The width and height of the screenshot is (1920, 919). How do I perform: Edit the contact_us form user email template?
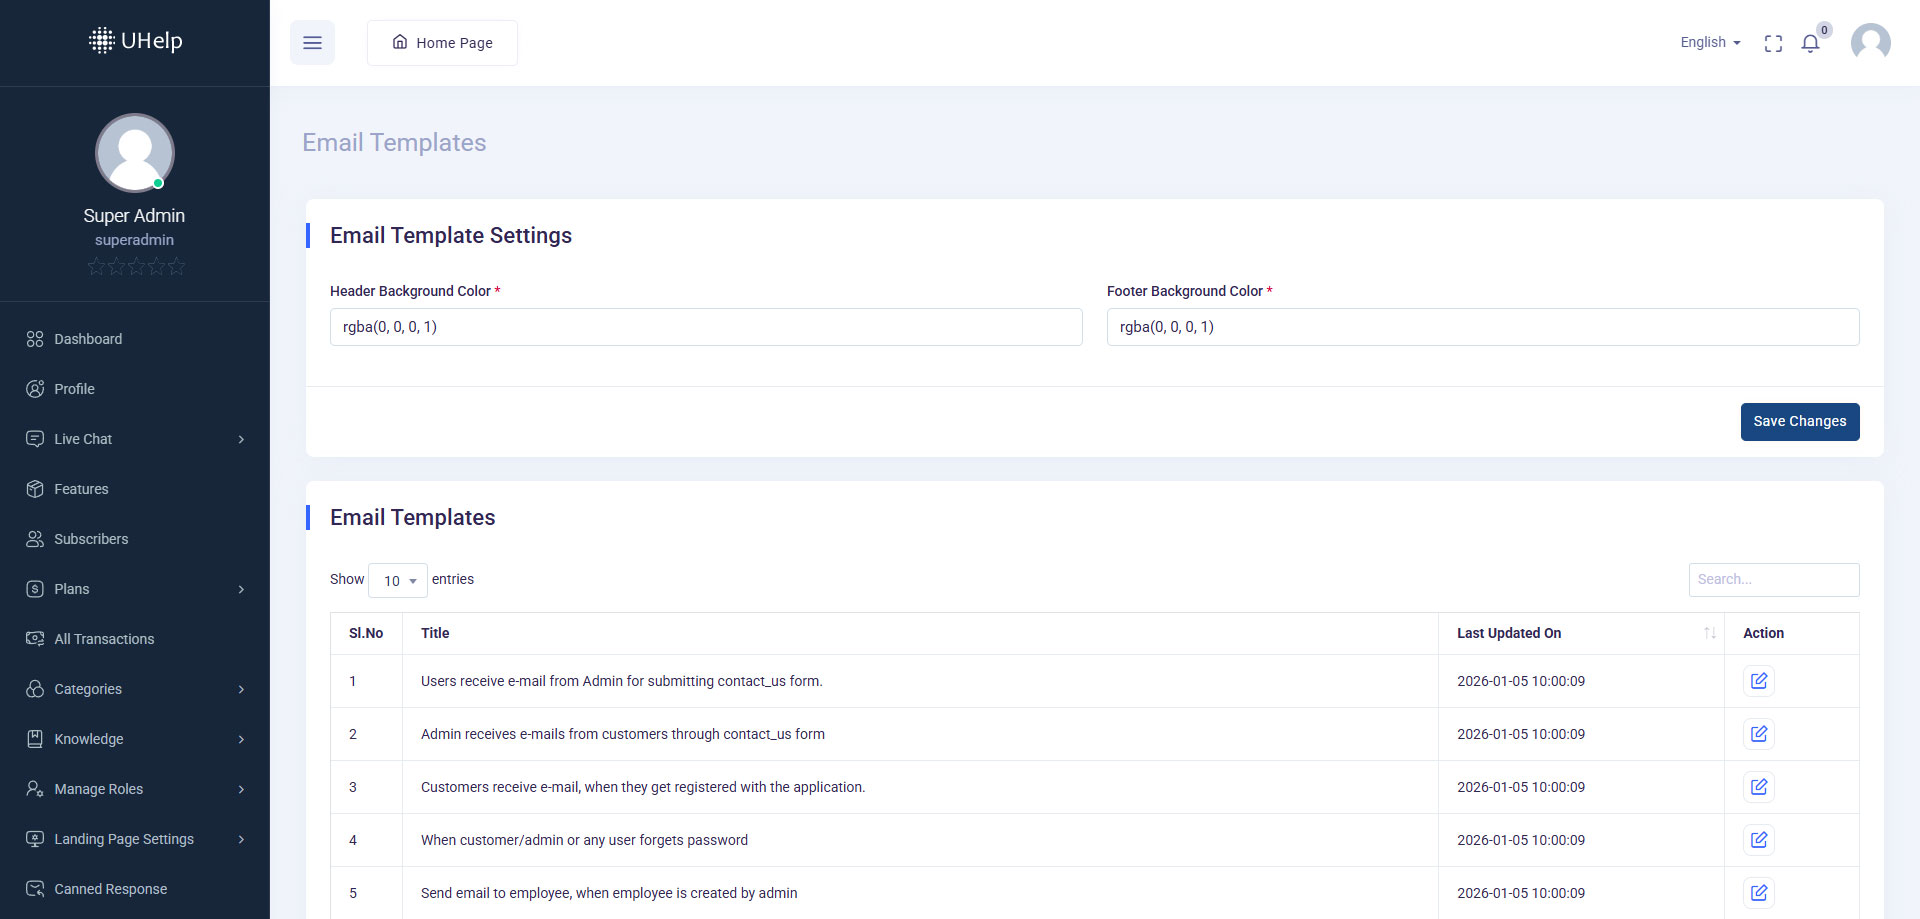pos(1758,681)
